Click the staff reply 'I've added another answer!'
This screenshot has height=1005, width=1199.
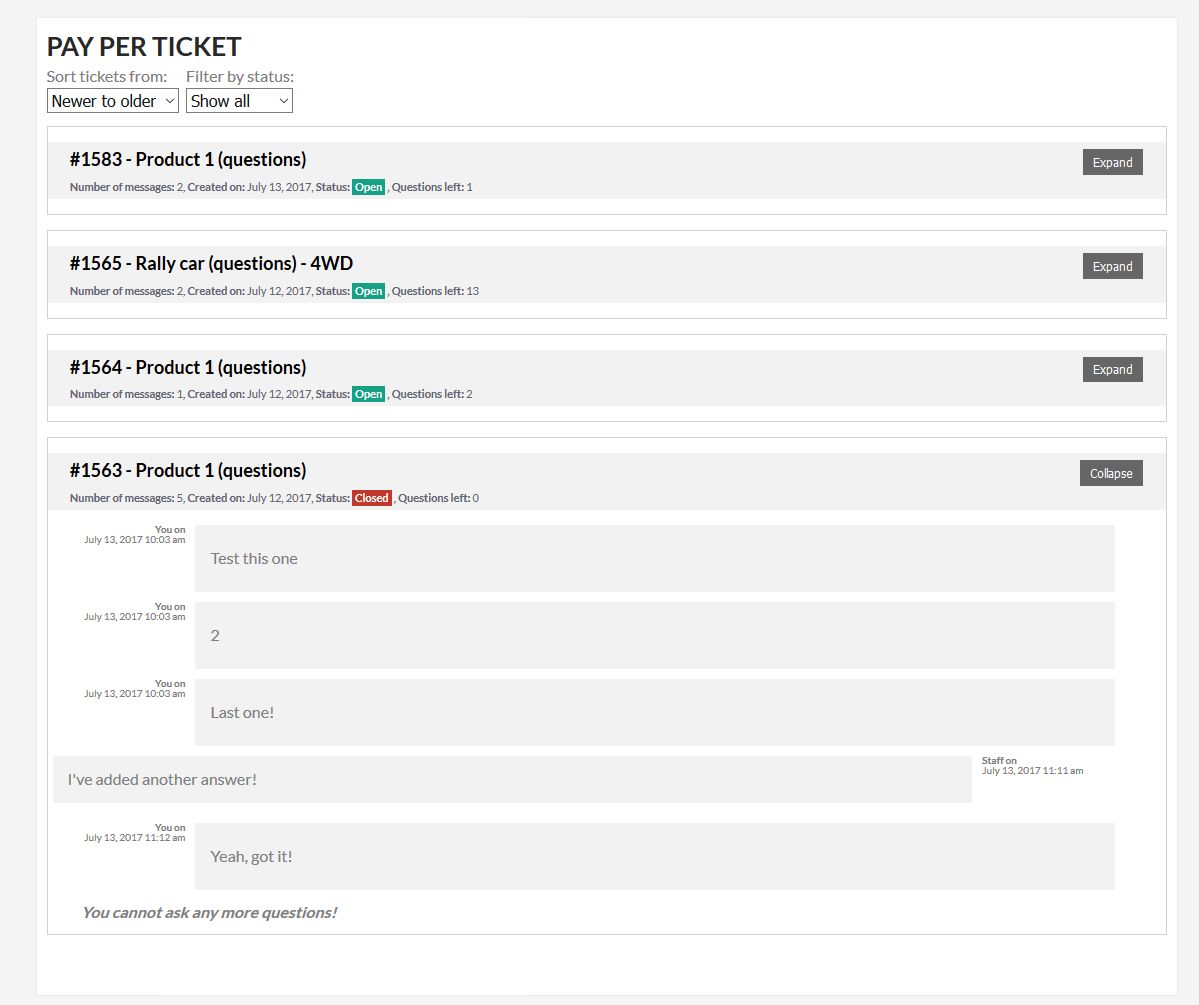(162, 780)
